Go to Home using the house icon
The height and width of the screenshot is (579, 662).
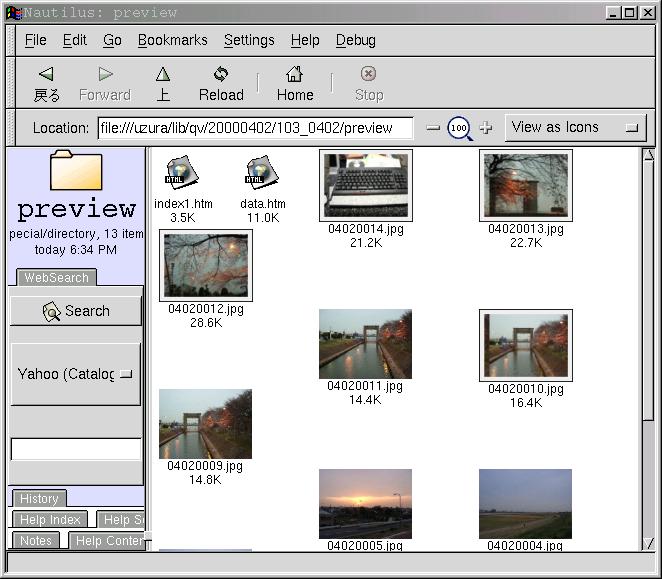coord(295,75)
